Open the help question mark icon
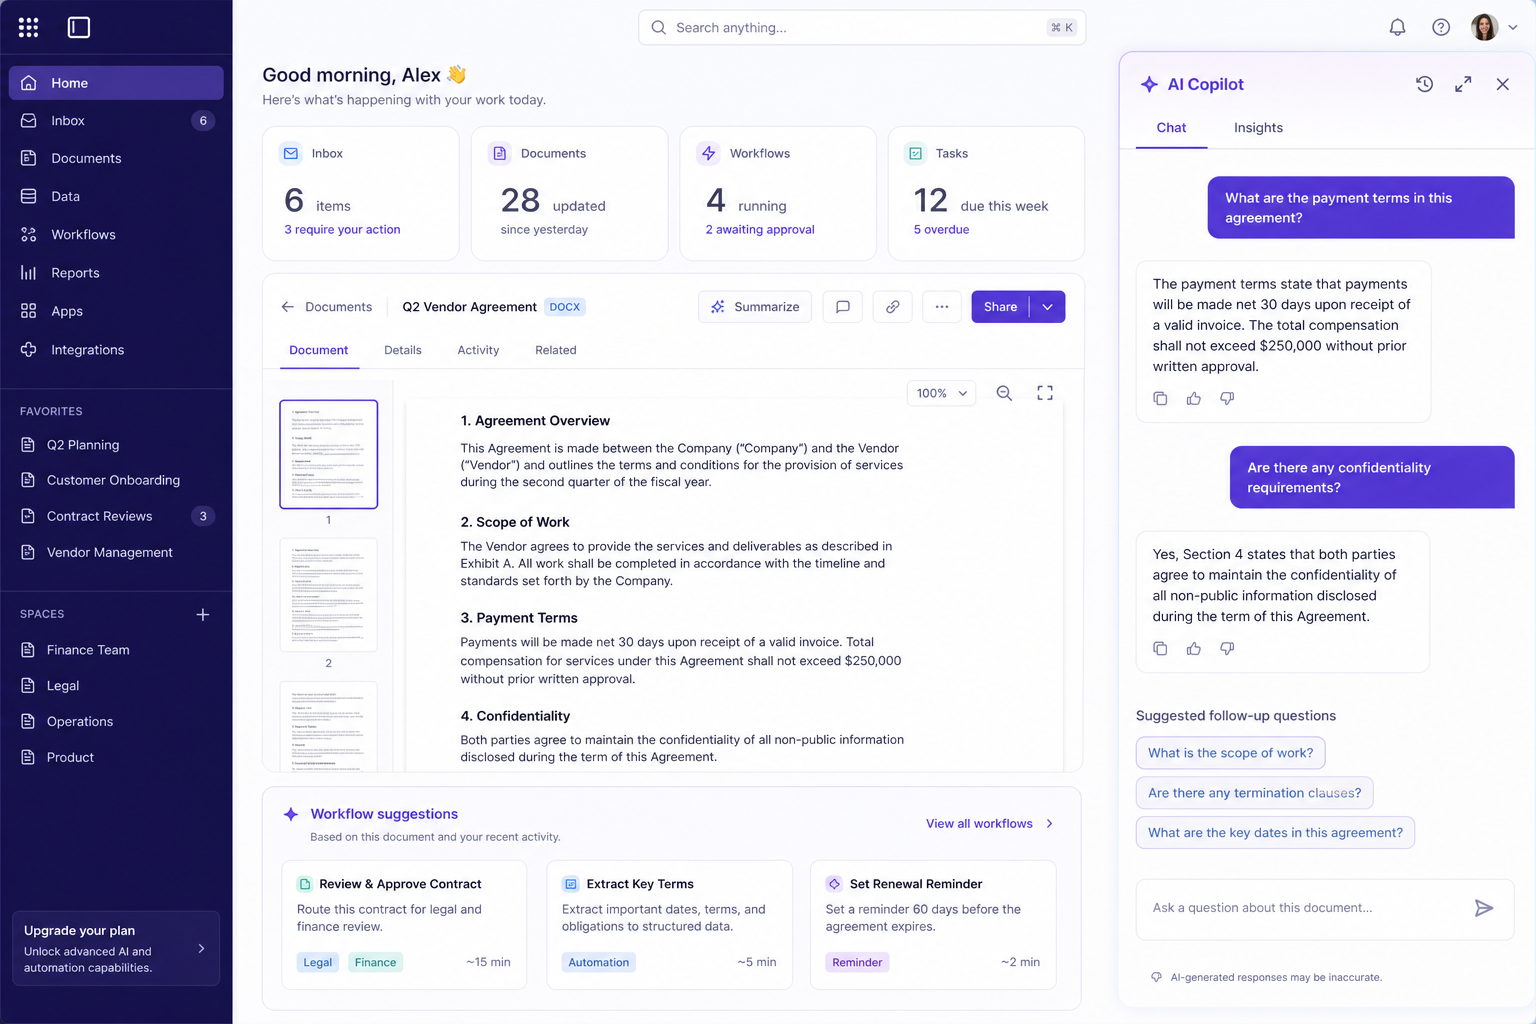This screenshot has height=1024, width=1536. (x=1441, y=28)
